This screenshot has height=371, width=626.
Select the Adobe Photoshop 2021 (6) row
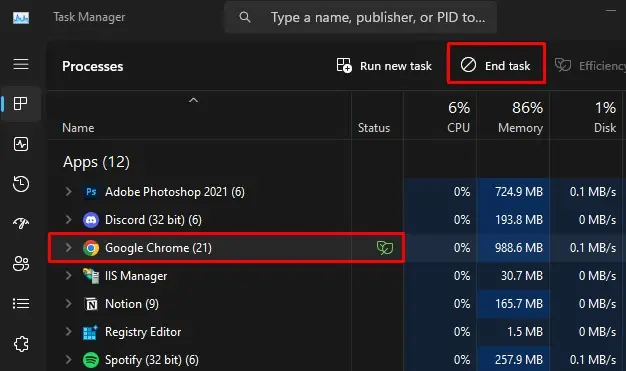(336, 192)
